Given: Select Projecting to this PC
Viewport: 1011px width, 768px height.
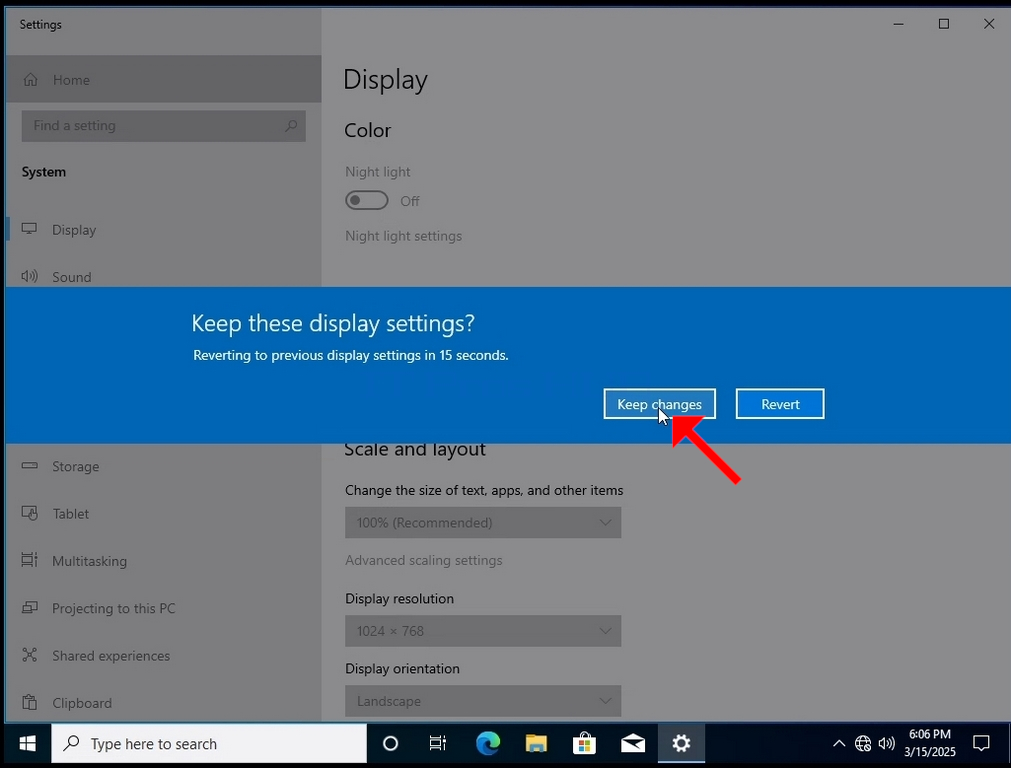Looking at the screenshot, I should [x=163, y=608].
